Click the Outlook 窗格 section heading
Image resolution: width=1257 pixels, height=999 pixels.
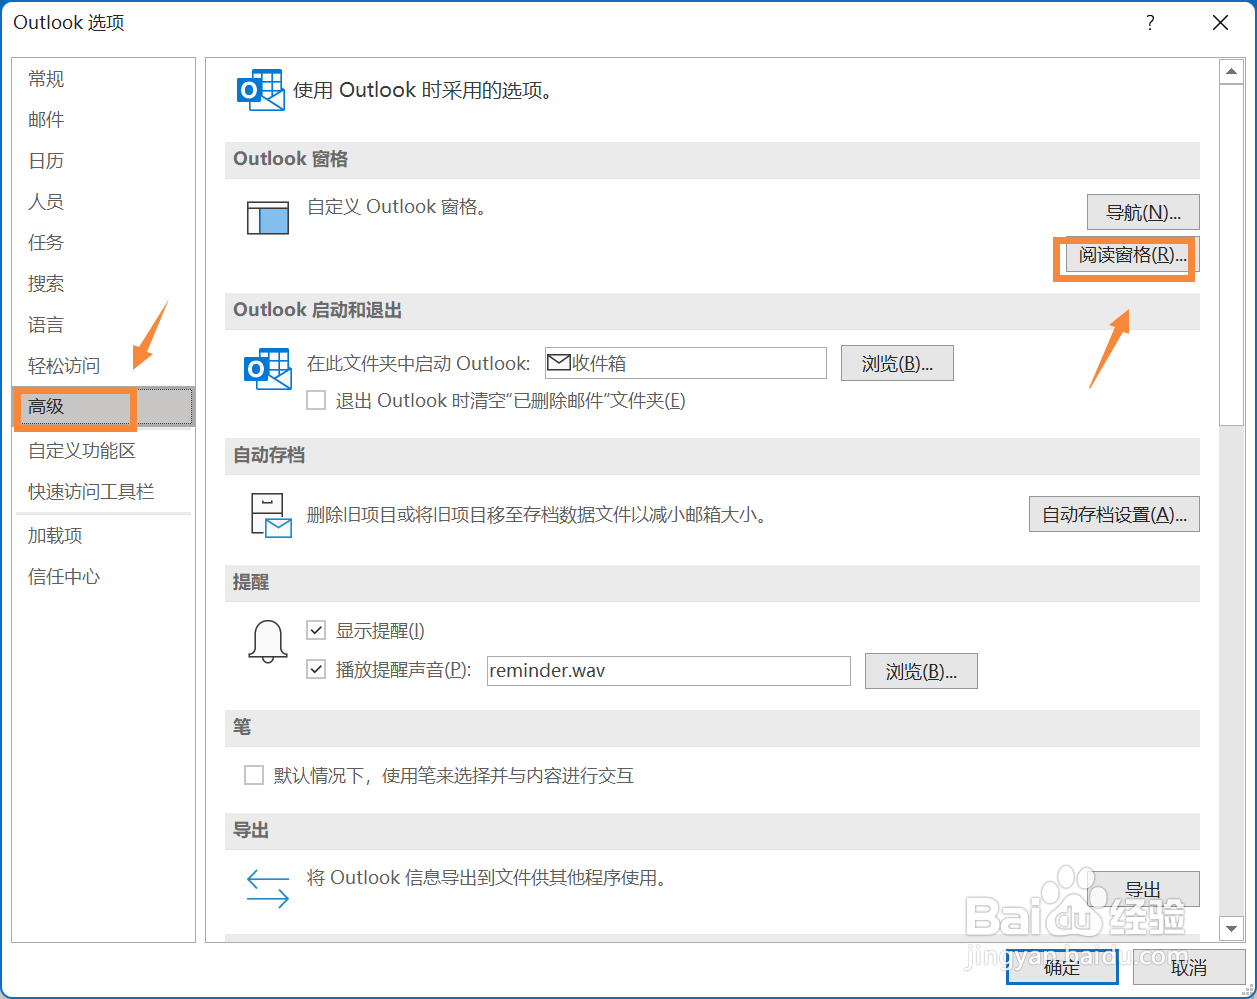pyautogui.click(x=290, y=159)
